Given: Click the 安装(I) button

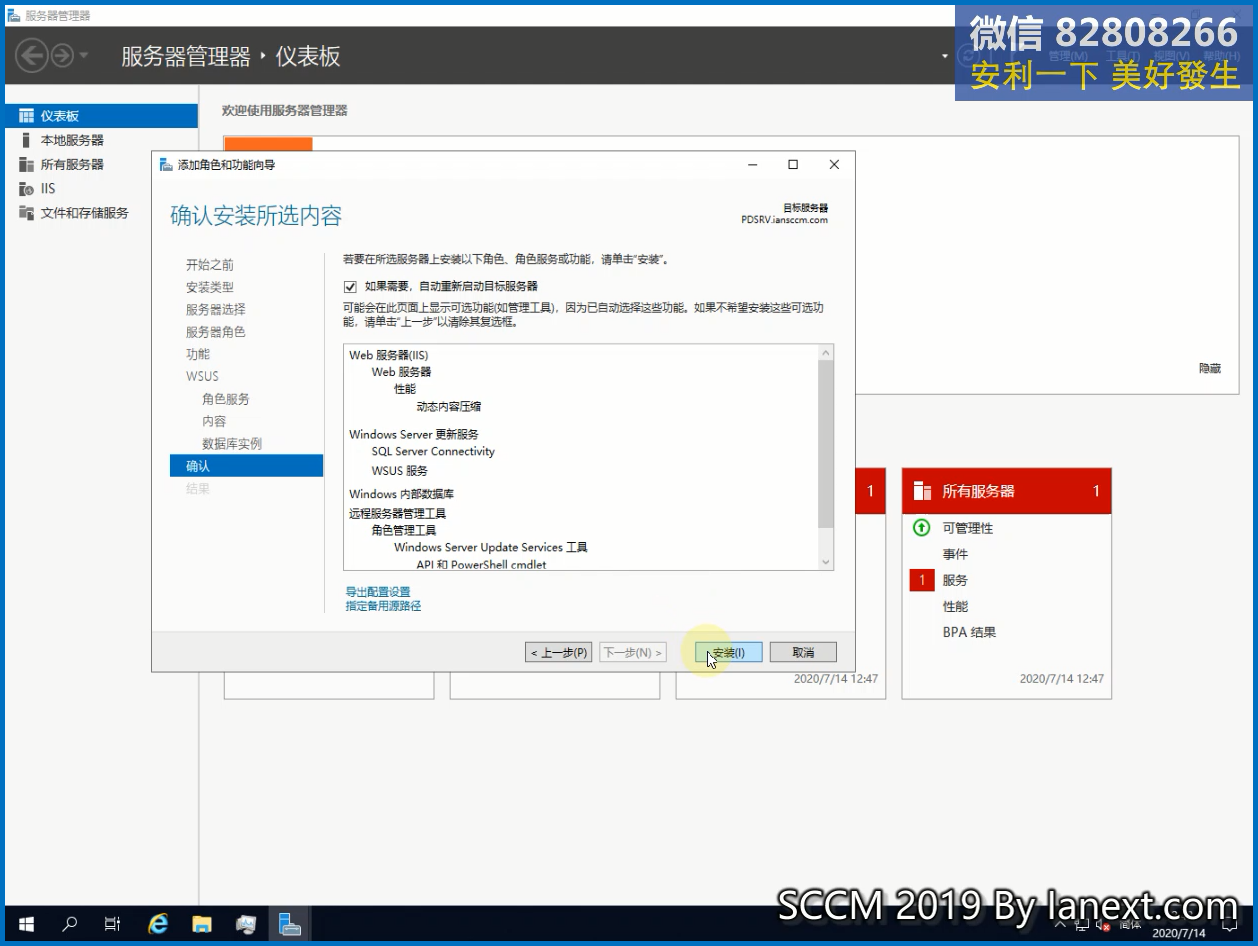Looking at the screenshot, I should [728, 652].
